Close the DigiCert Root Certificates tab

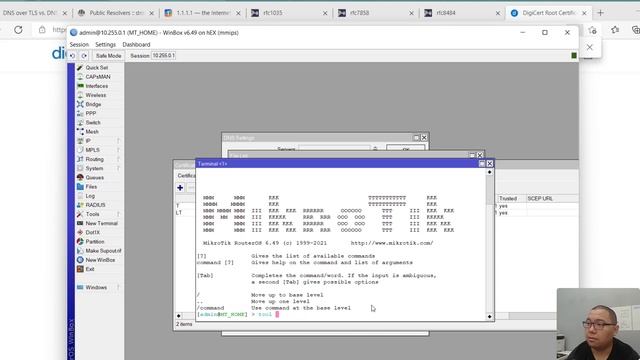584,13
